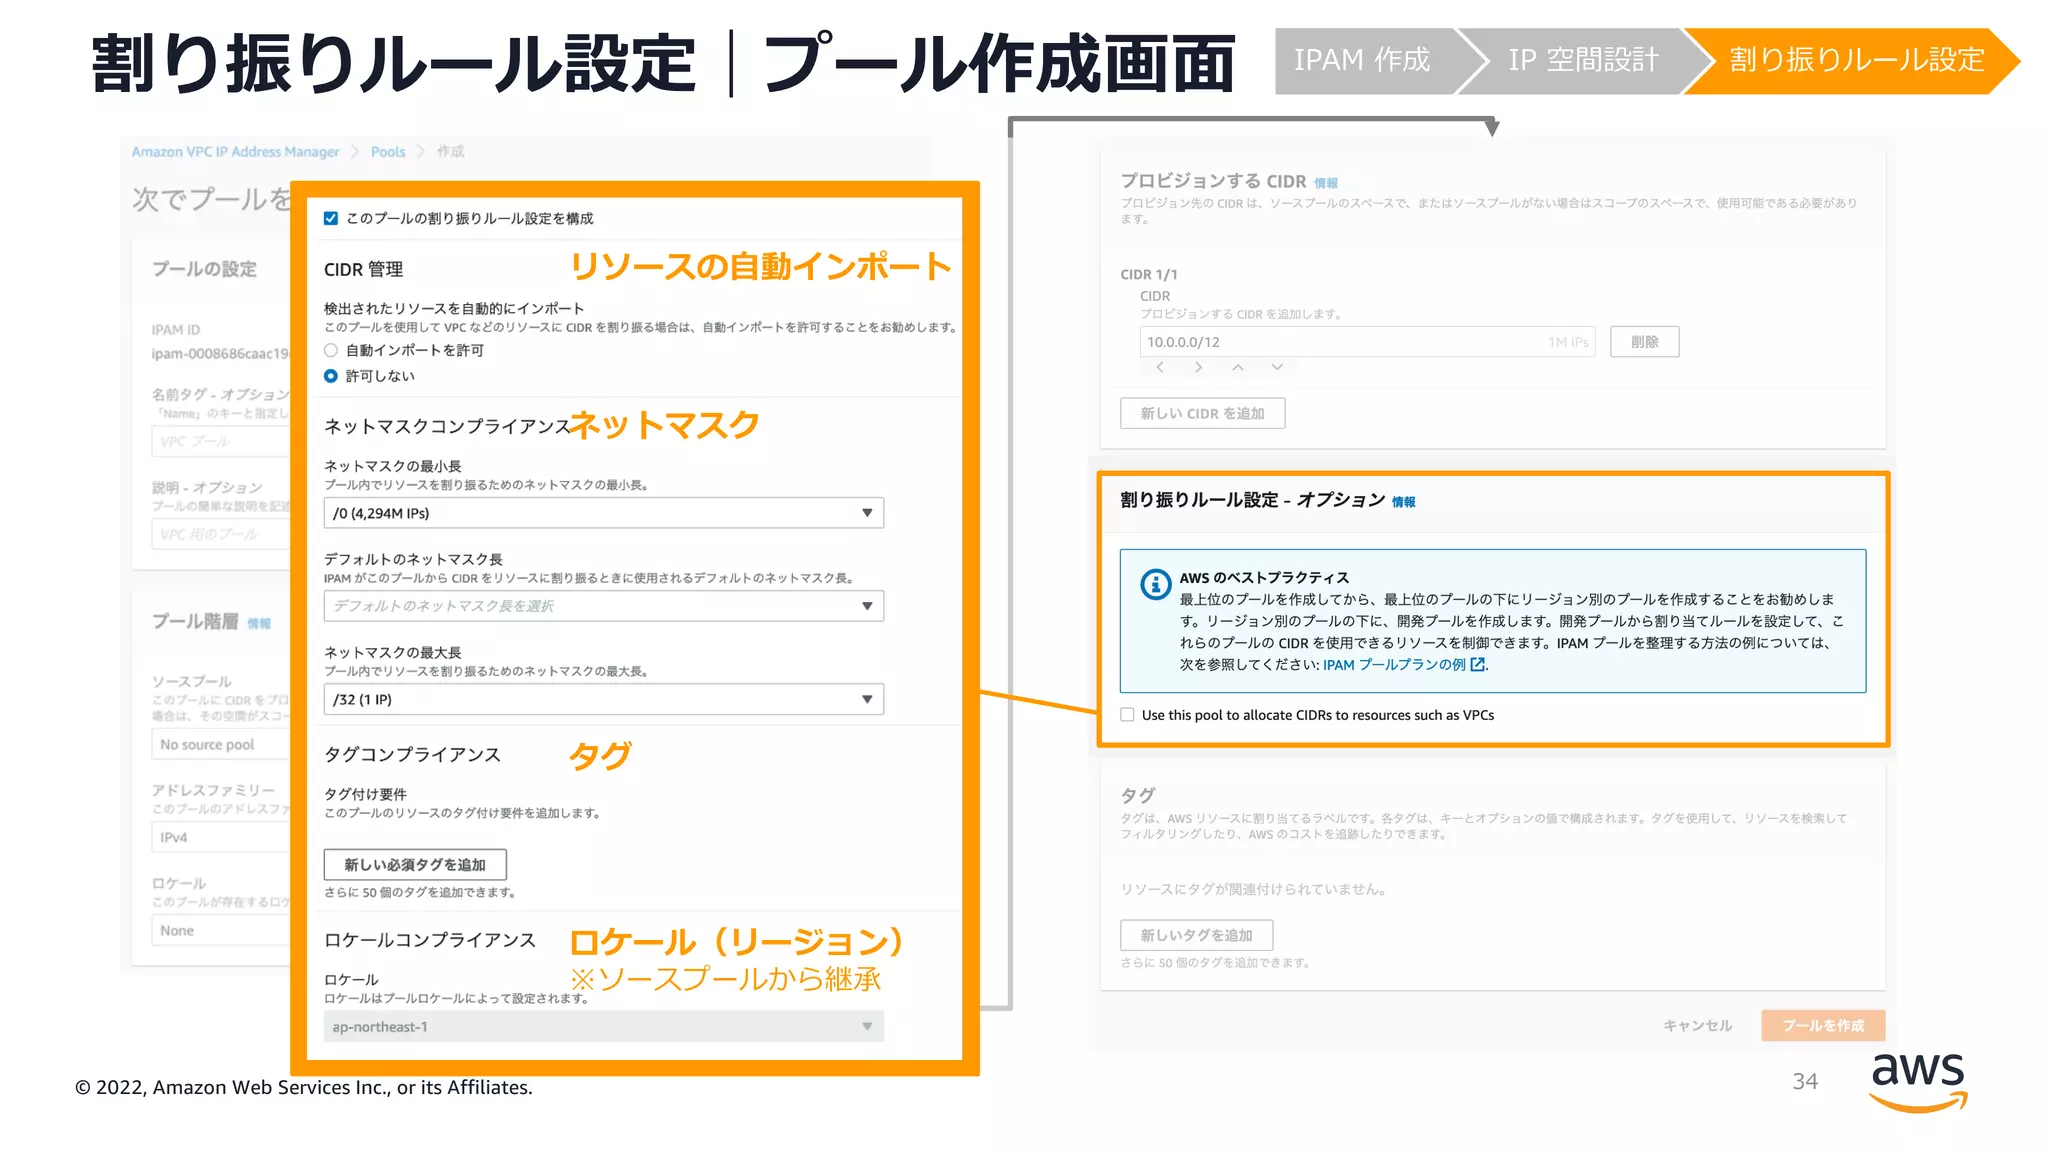Click プールを作成 button
The image size is (2048, 1152).
1823,1026
